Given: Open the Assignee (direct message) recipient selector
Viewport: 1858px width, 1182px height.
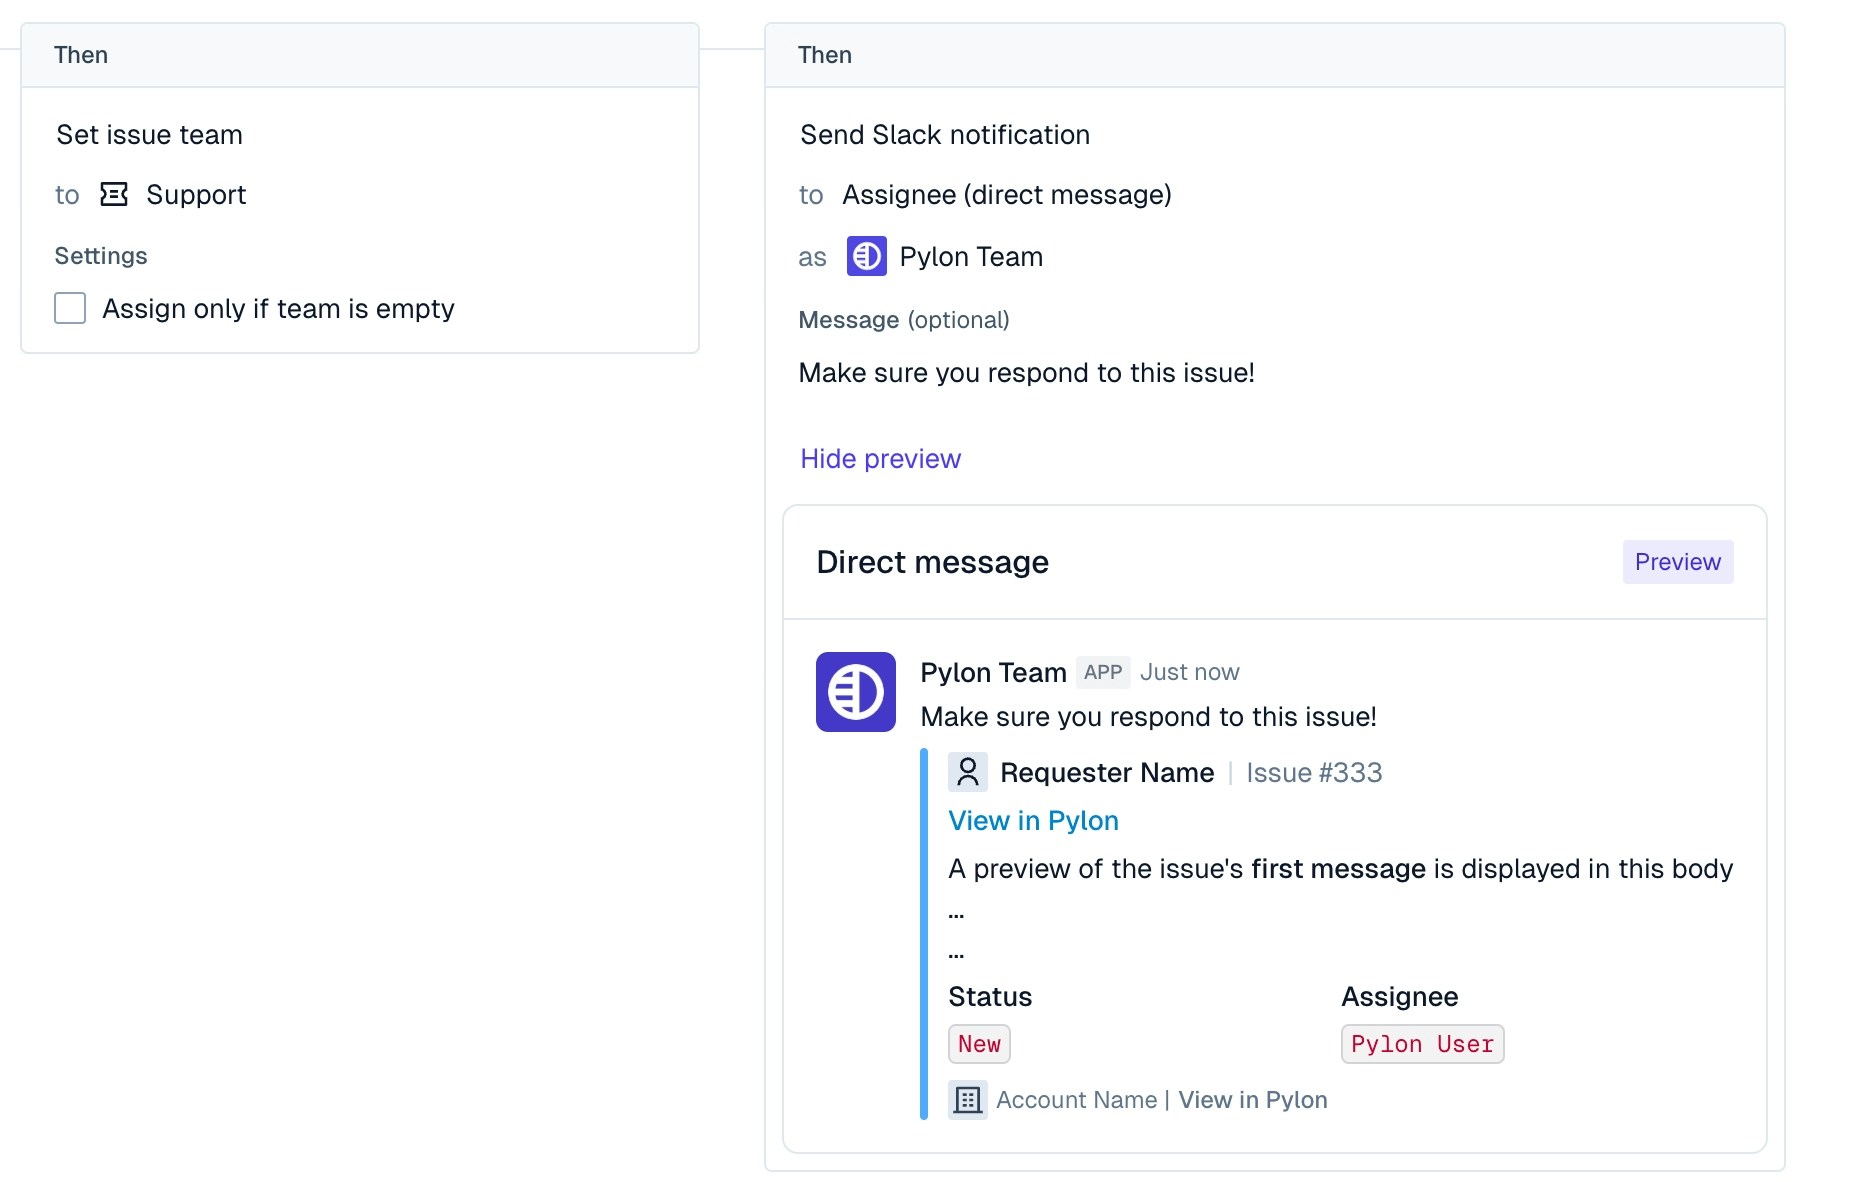Looking at the screenshot, I should (x=1007, y=194).
